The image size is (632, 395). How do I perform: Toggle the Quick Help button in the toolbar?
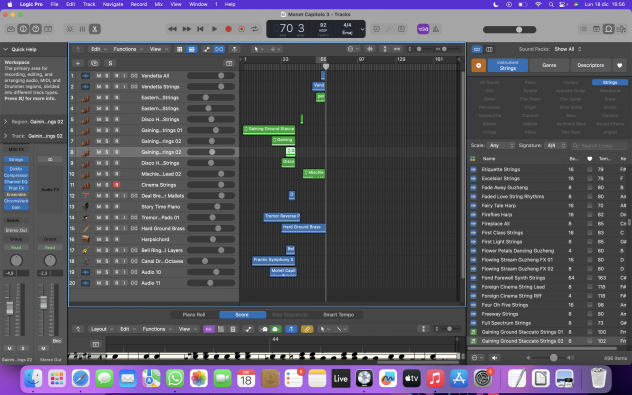coord(35,29)
